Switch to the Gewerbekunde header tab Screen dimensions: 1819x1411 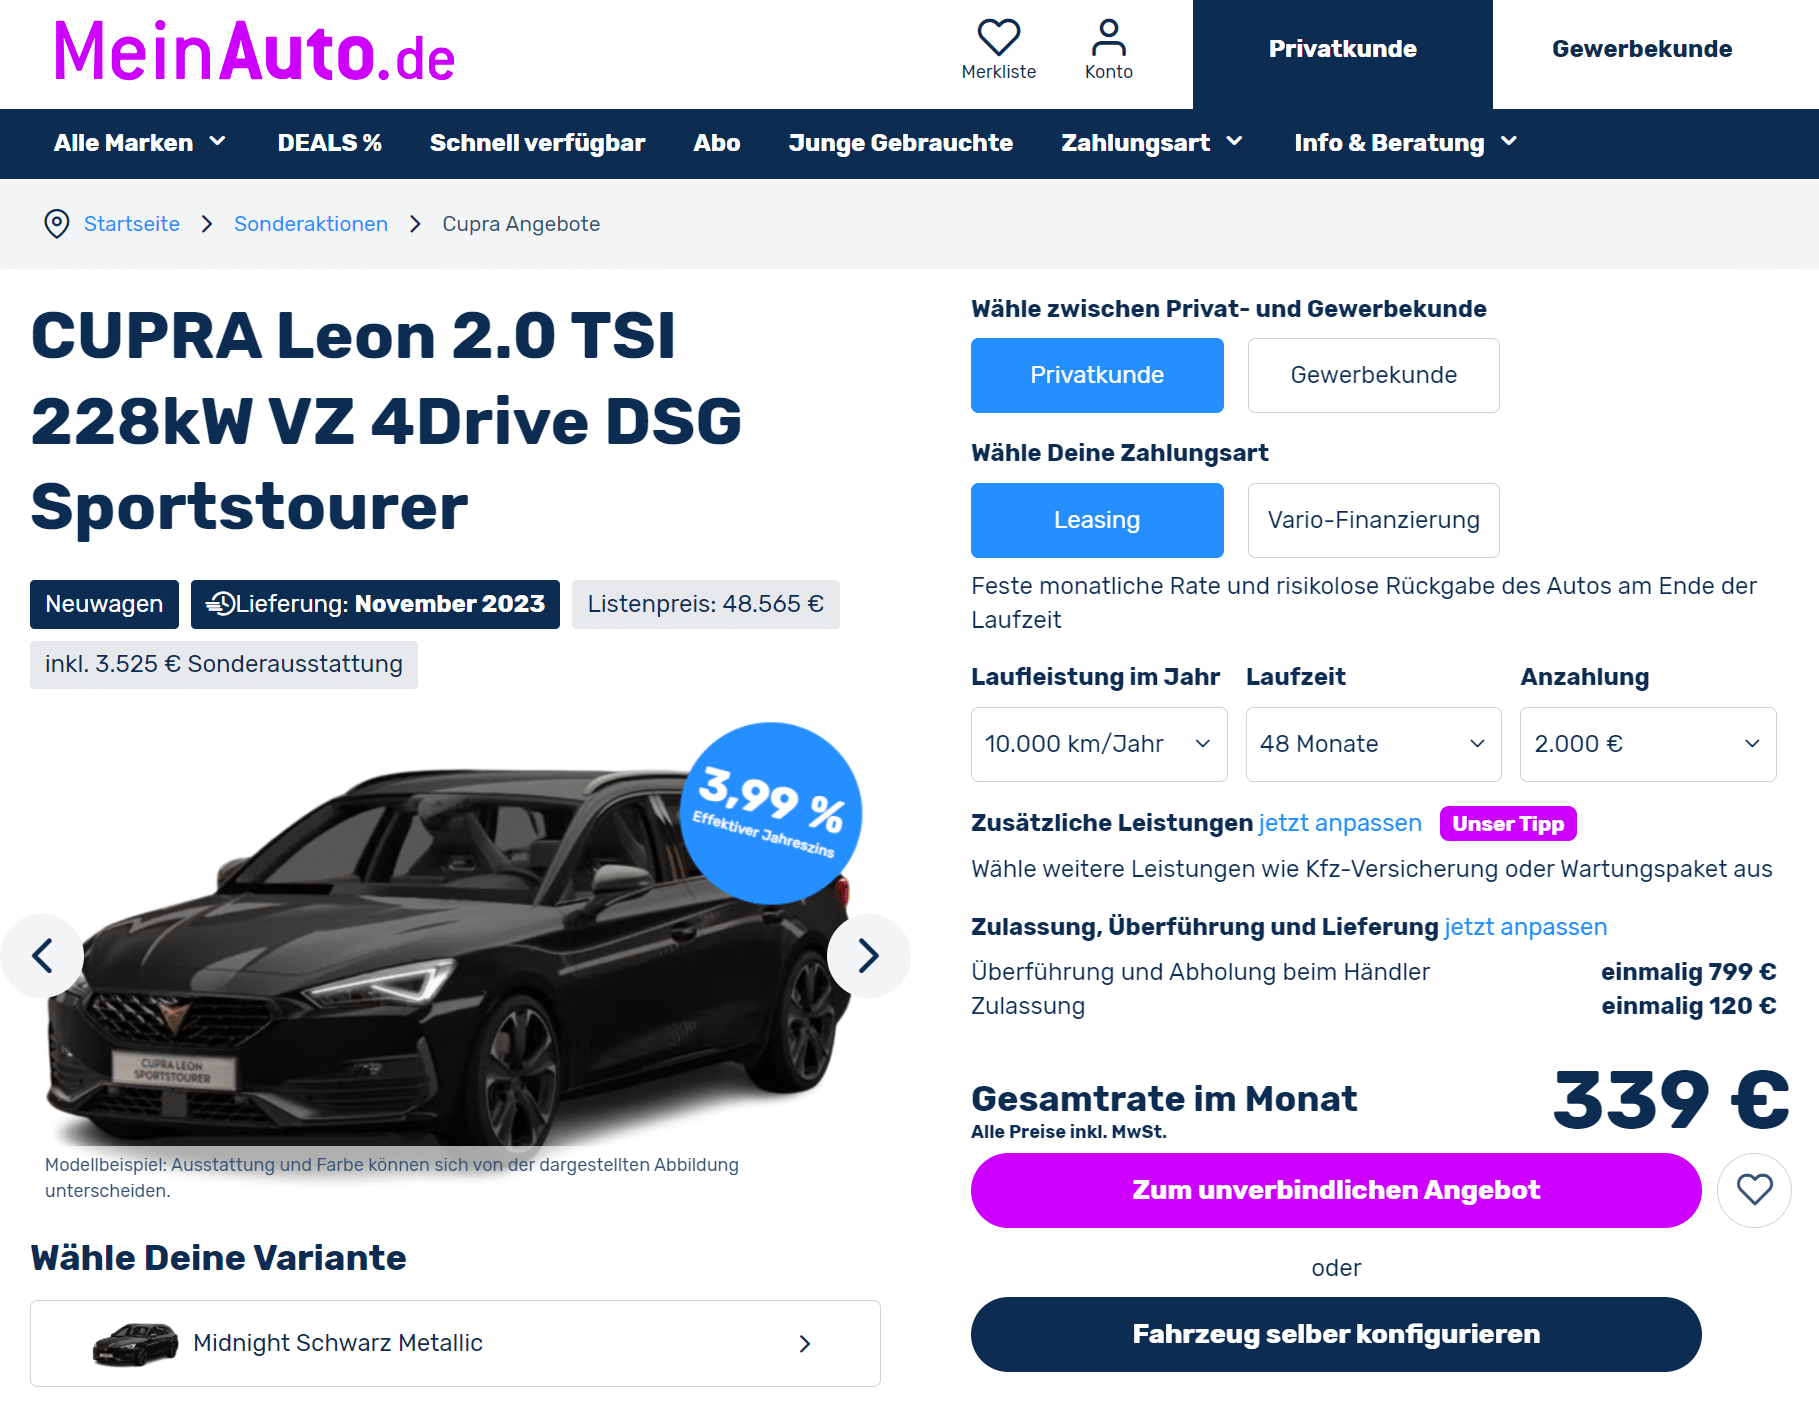pyautogui.click(x=1642, y=49)
